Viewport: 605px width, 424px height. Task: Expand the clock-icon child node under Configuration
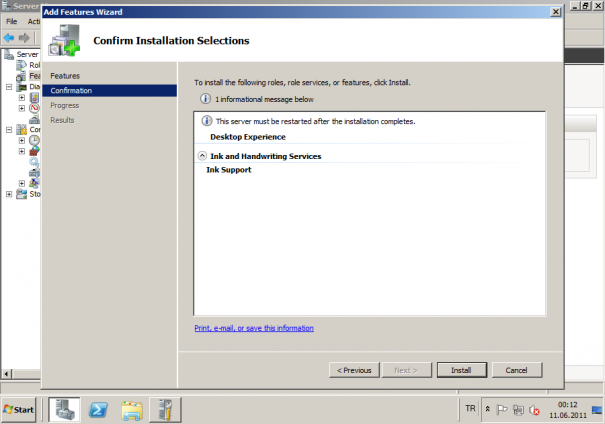(22, 140)
